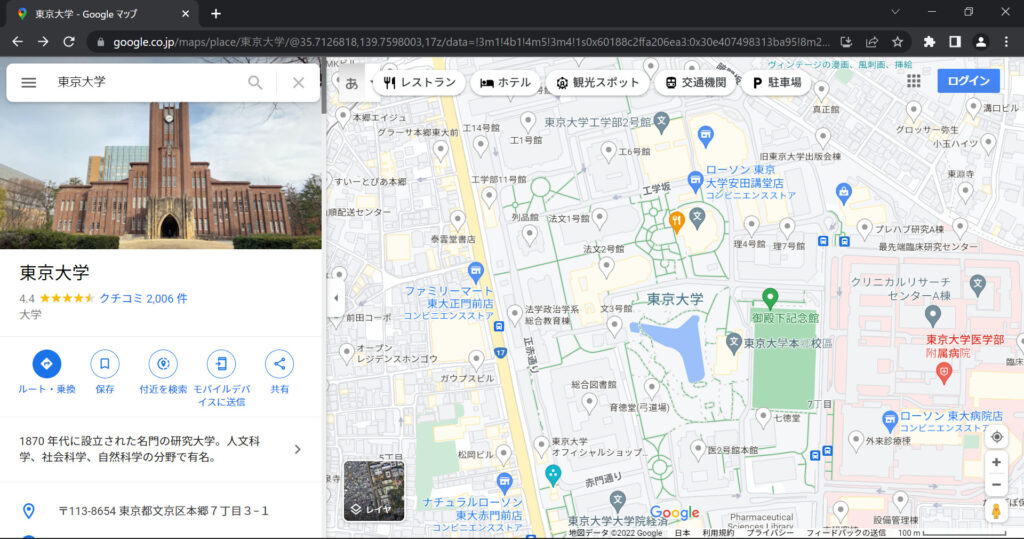Open tab search dropdown arrow
The height and width of the screenshot is (539, 1024).
(x=895, y=12)
